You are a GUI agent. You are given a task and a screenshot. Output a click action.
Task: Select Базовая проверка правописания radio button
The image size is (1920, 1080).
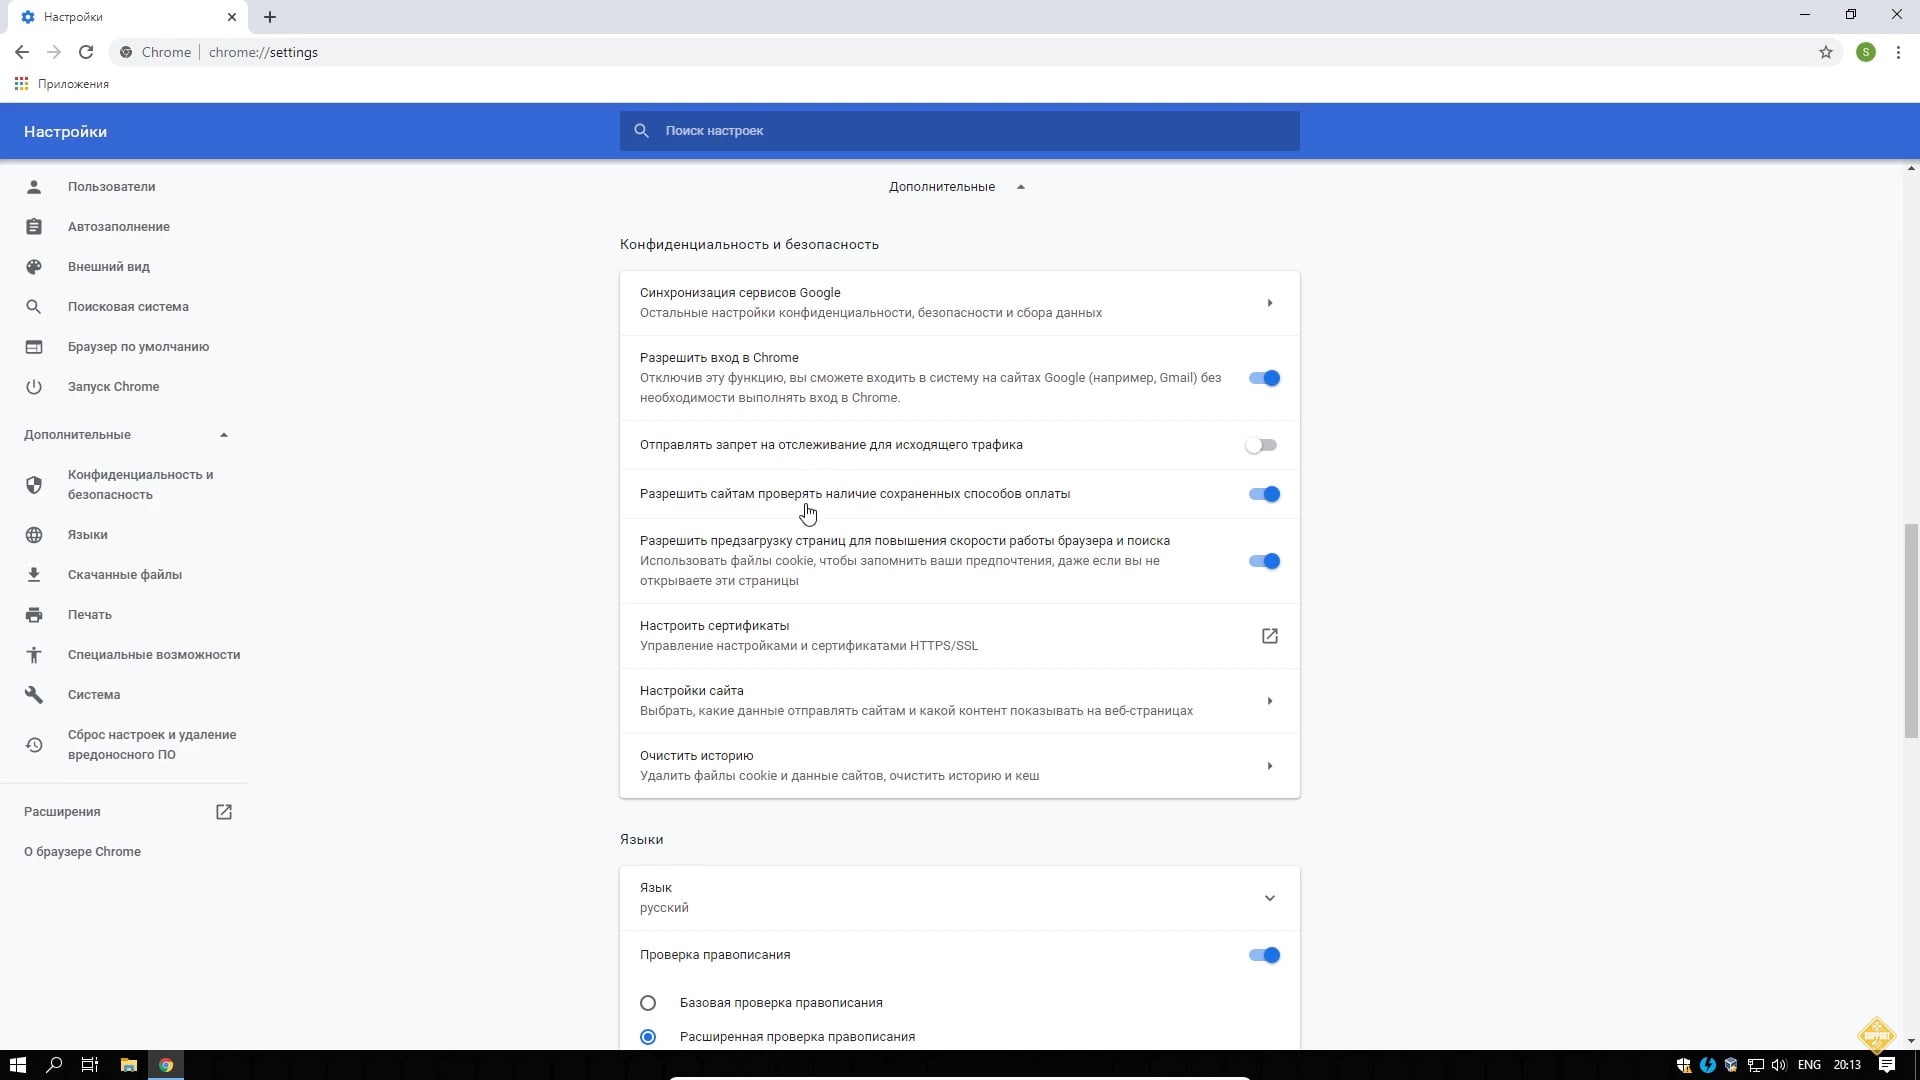pyautogui.click(x=648, y=1003)
